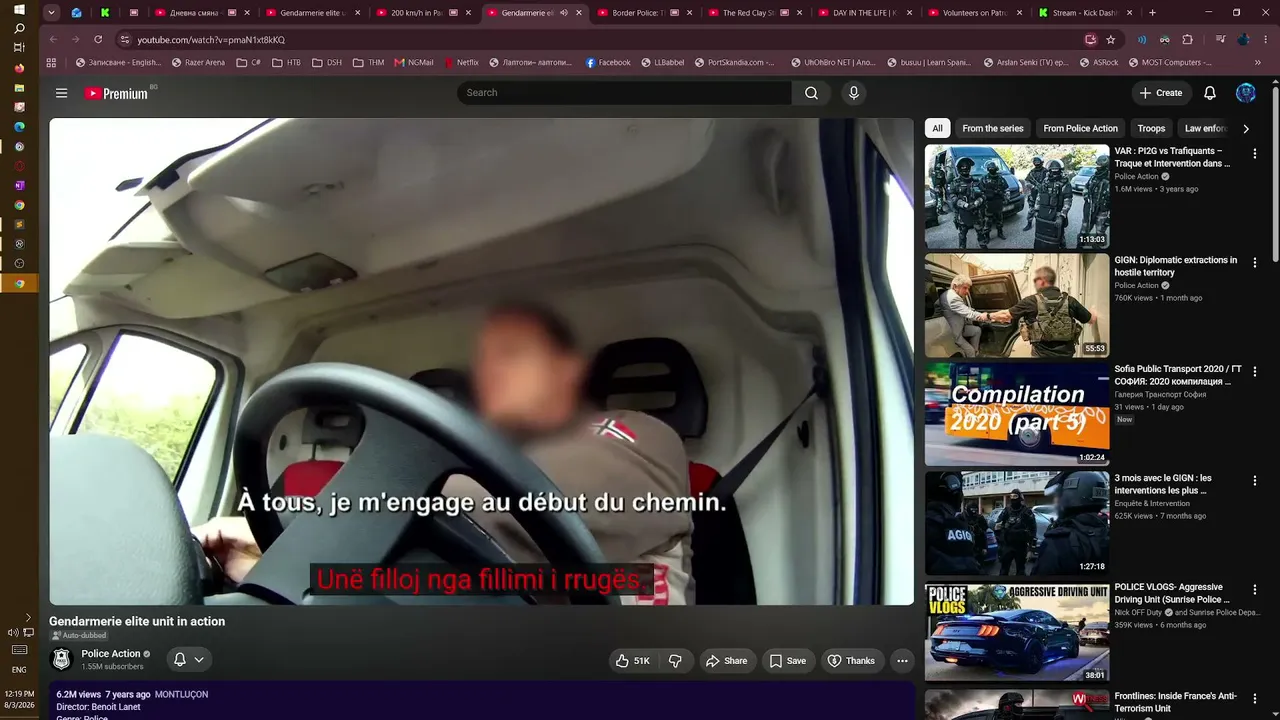The width and height of the screenshot is (1280, 720).
Task: Open the Compilation 2020 video thumbnail
Action: coord(1017,414)
